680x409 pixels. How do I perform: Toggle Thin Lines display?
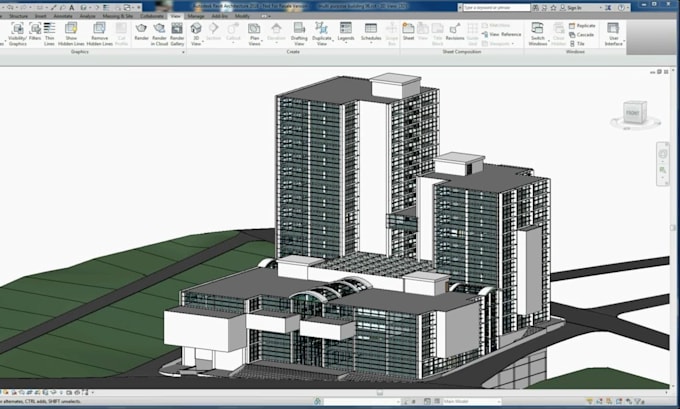49,34
